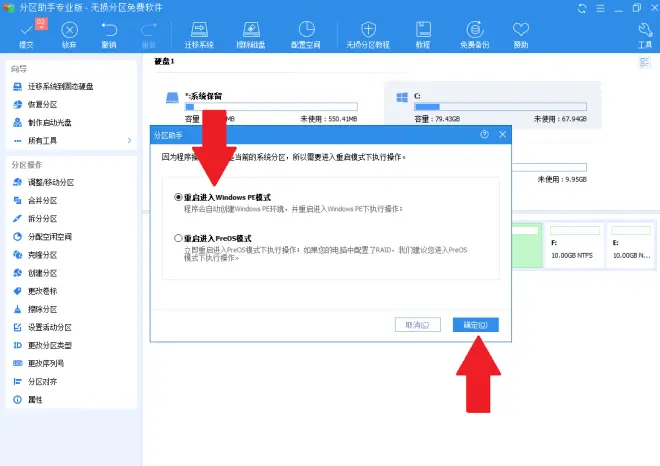This screenshot has width=660, height=466.
Task: Select the 重启进入Windows PE模式 radio button
Action: [x=178, y=197]
